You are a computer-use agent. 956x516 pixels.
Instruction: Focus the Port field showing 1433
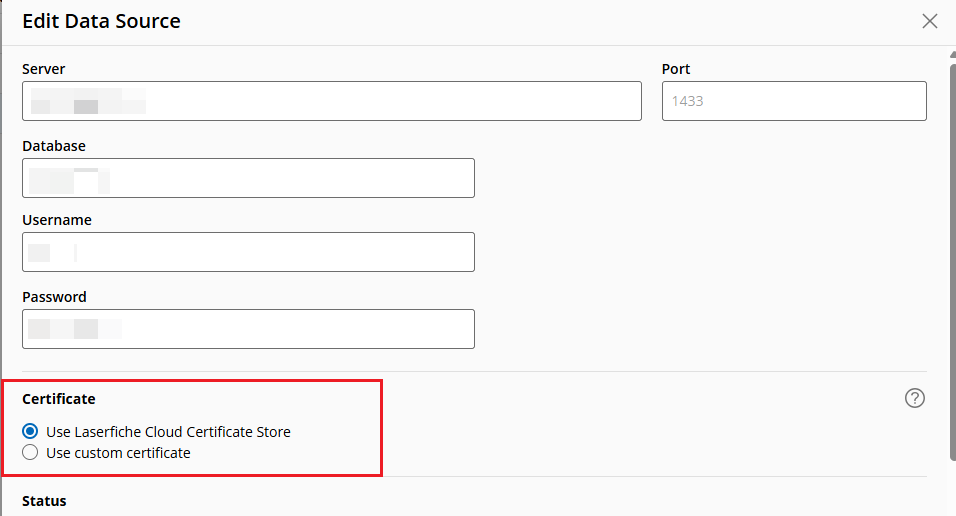coord(794,101)
